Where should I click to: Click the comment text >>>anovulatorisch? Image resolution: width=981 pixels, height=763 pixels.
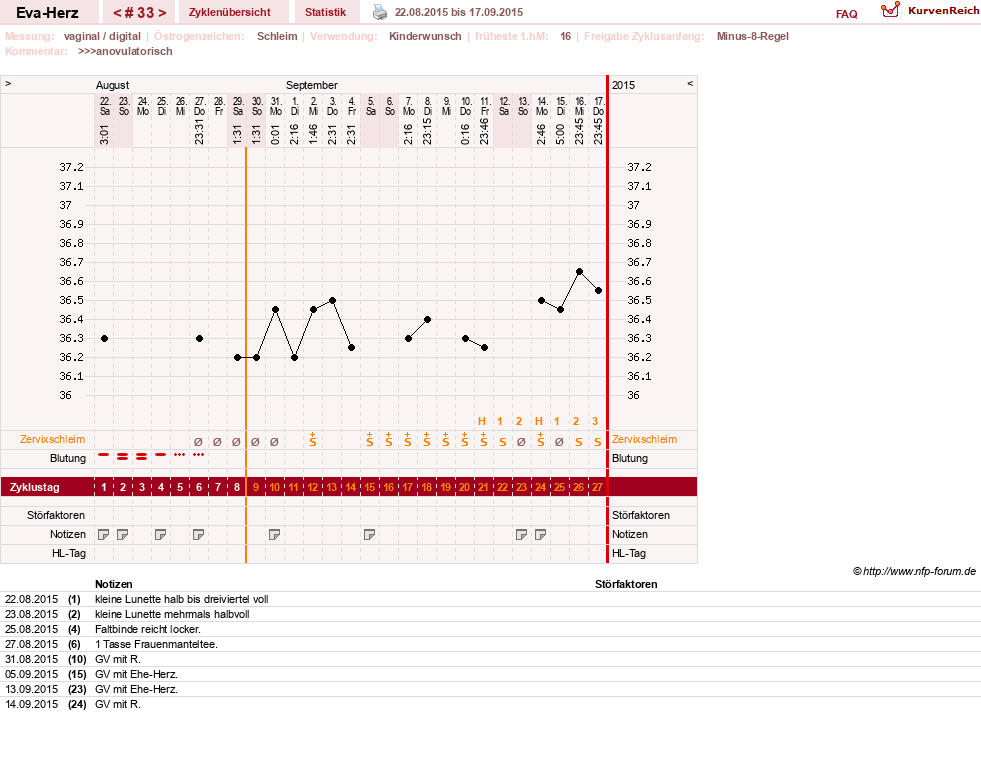tap(125, 51)
